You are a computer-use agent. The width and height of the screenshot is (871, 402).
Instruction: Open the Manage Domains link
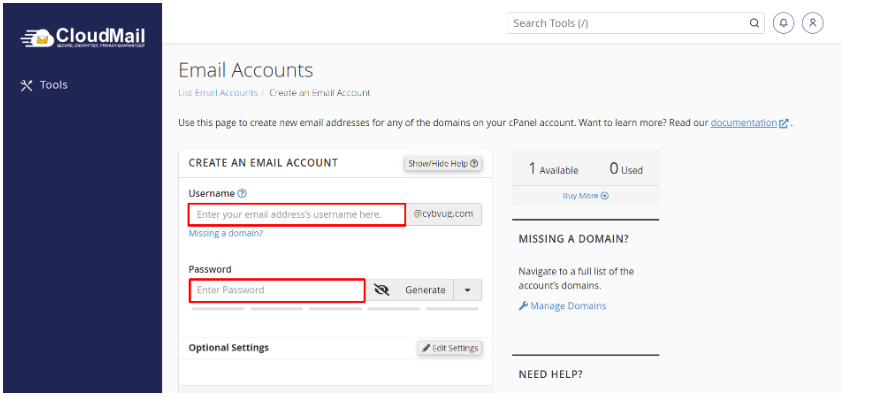(x=562, y=306)
